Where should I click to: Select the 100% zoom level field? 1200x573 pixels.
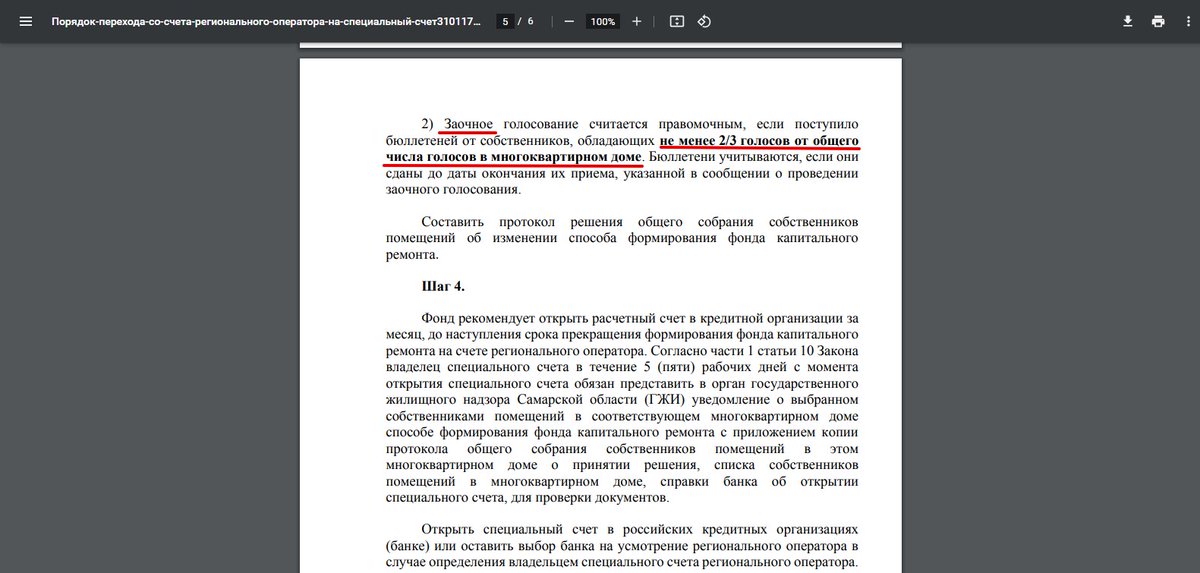(603, 21)
